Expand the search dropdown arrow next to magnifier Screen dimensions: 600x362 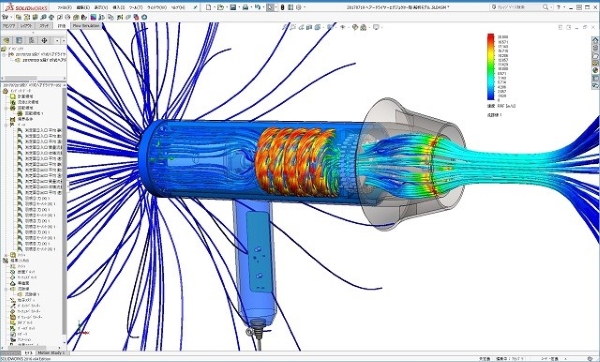(x=551, y=7)
